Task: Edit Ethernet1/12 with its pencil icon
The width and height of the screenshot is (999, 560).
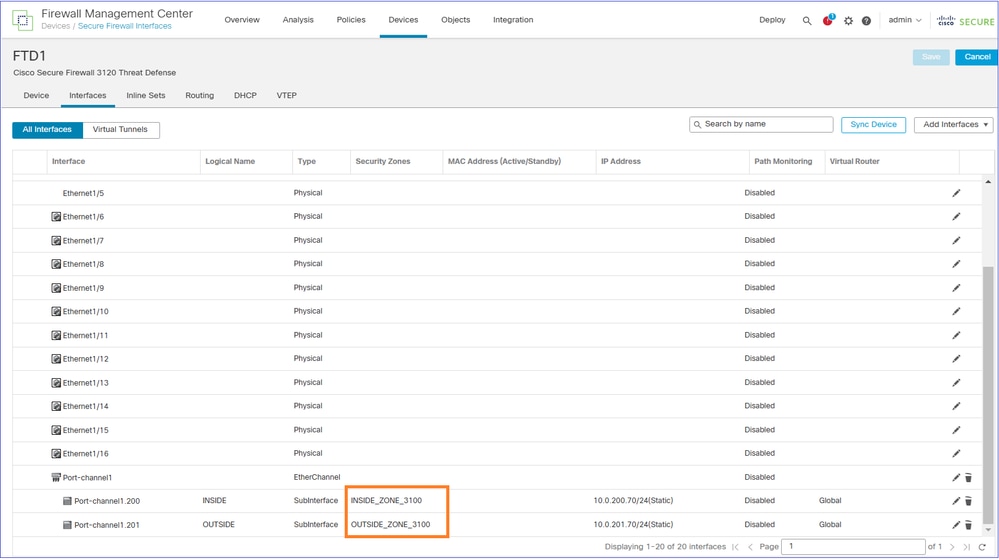Action: (956, 359)
